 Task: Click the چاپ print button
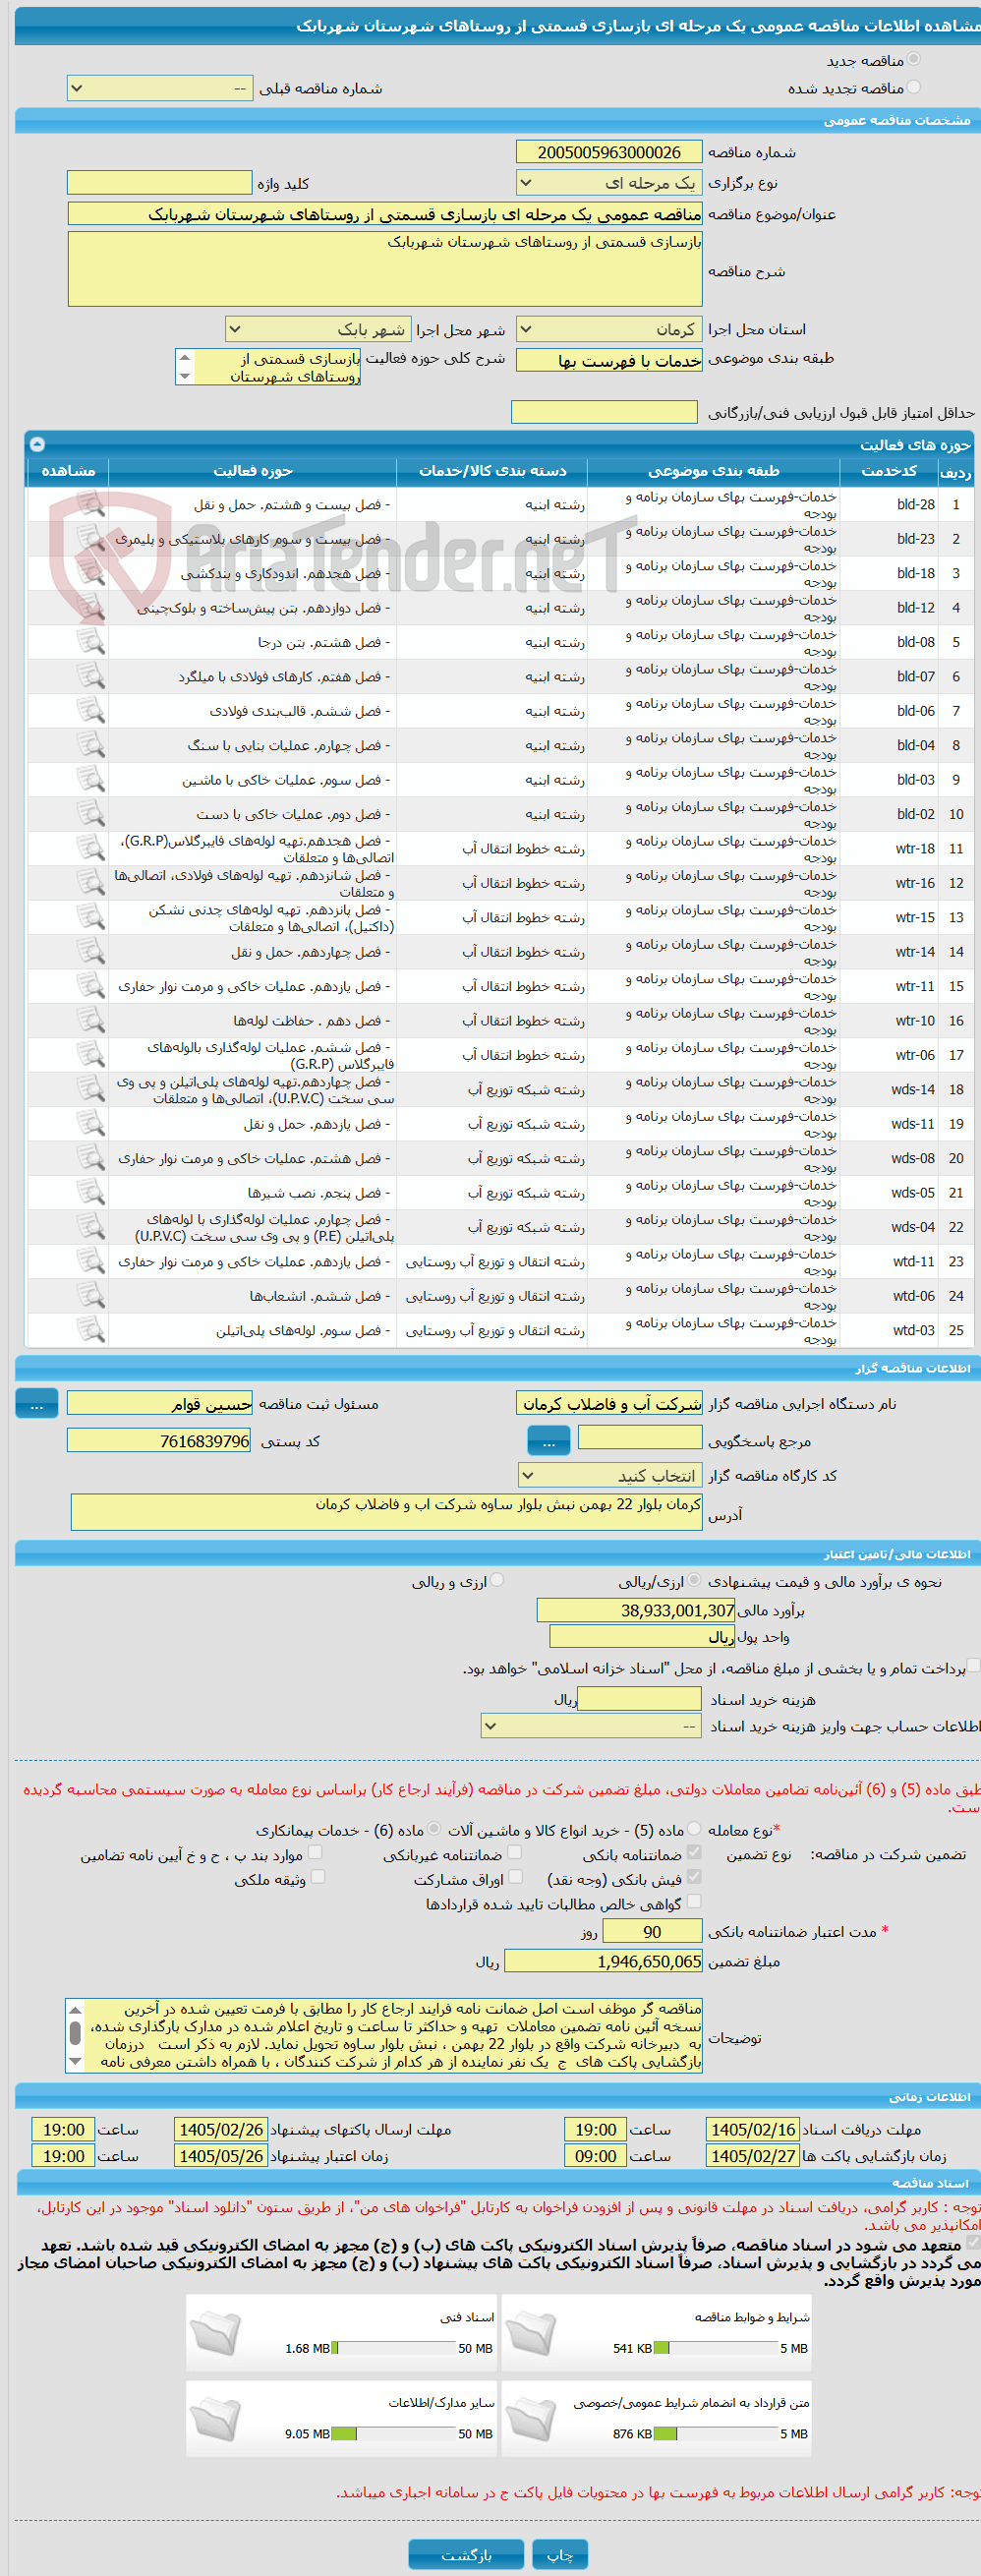[560, 2555]
